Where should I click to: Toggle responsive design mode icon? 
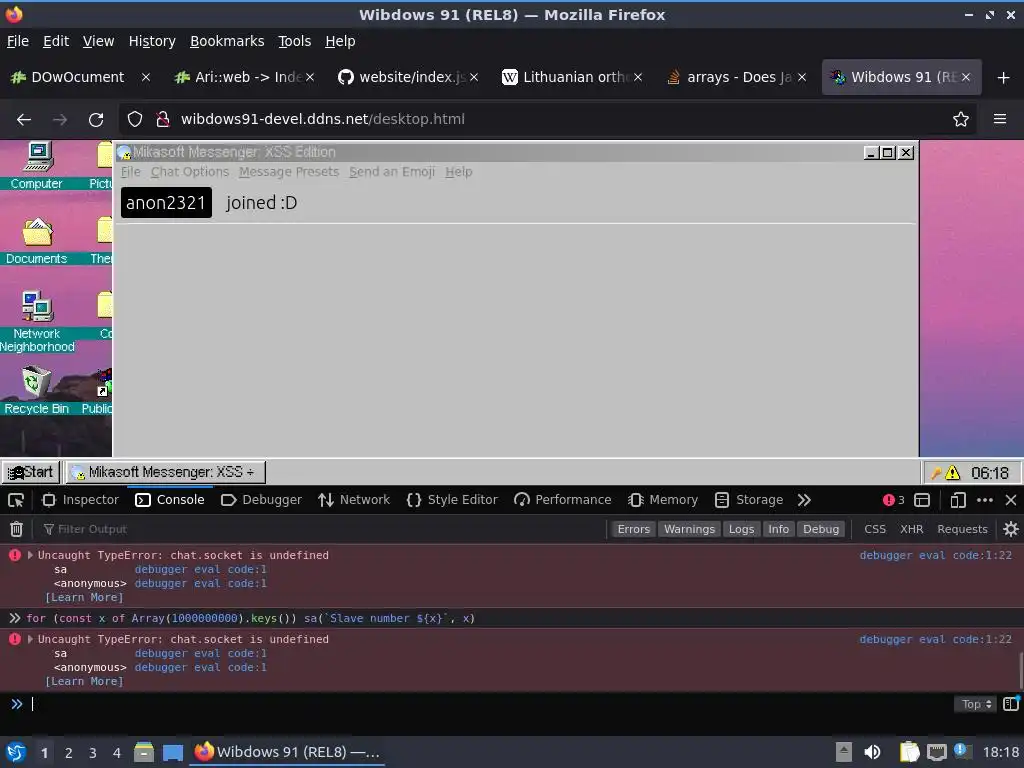(957, 500)
